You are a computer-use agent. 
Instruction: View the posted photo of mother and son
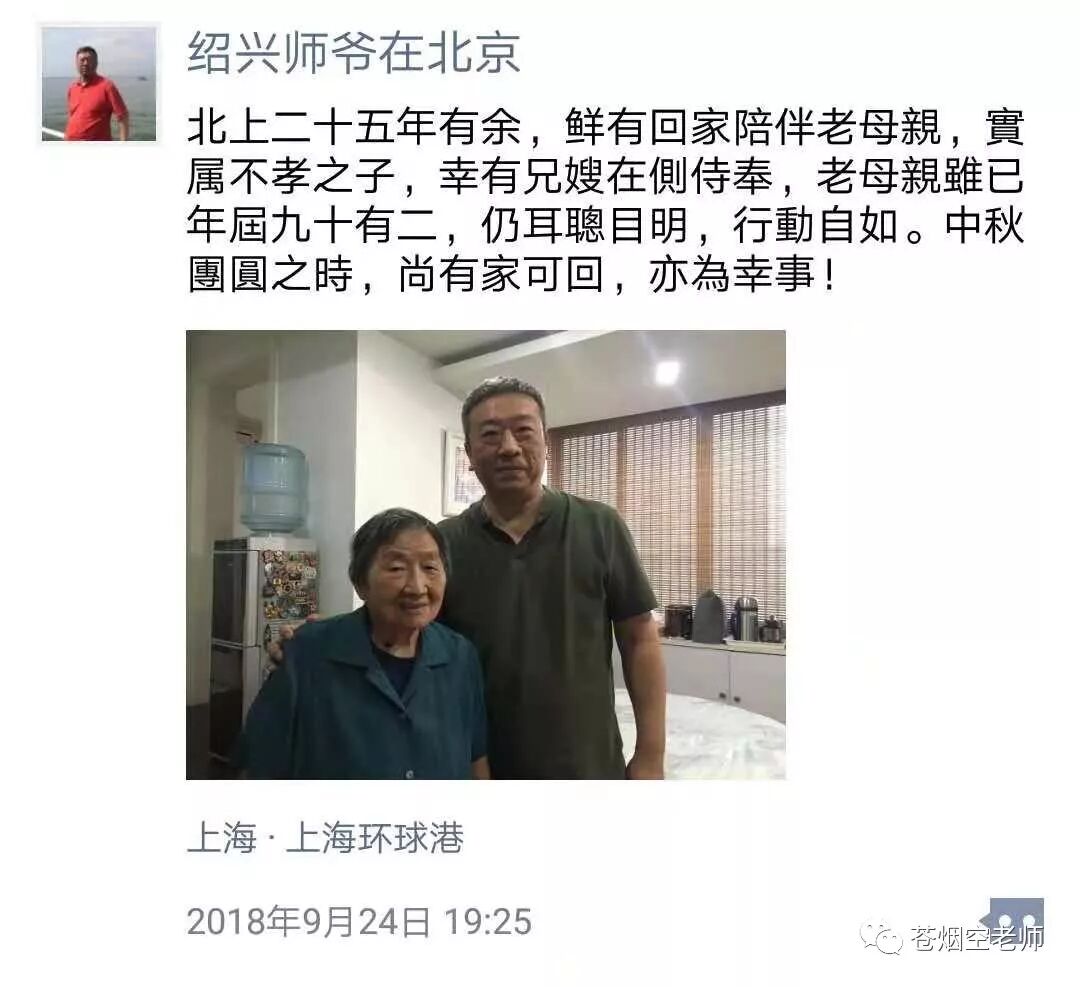486,554
